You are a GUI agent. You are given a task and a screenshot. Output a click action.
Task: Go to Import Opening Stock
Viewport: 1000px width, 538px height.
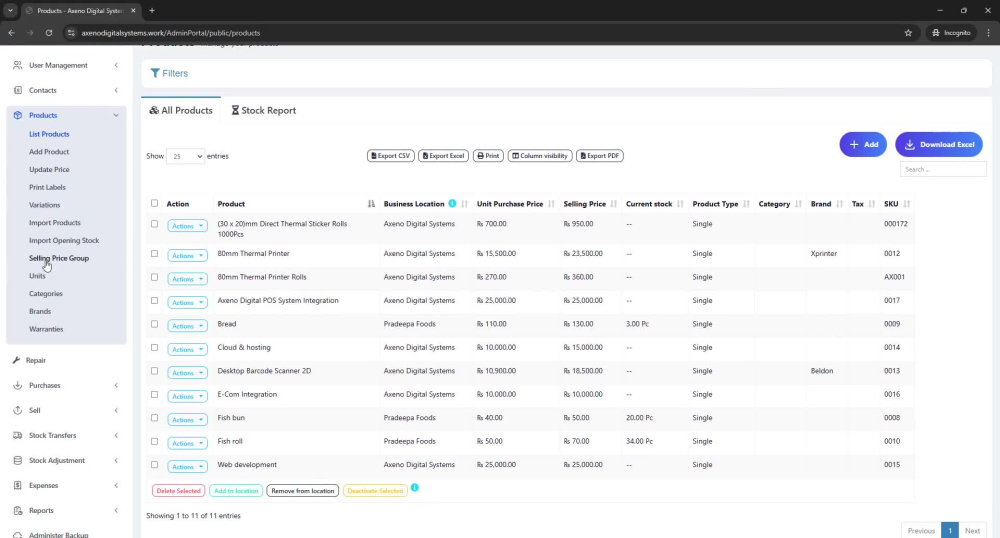click(64, 240)
